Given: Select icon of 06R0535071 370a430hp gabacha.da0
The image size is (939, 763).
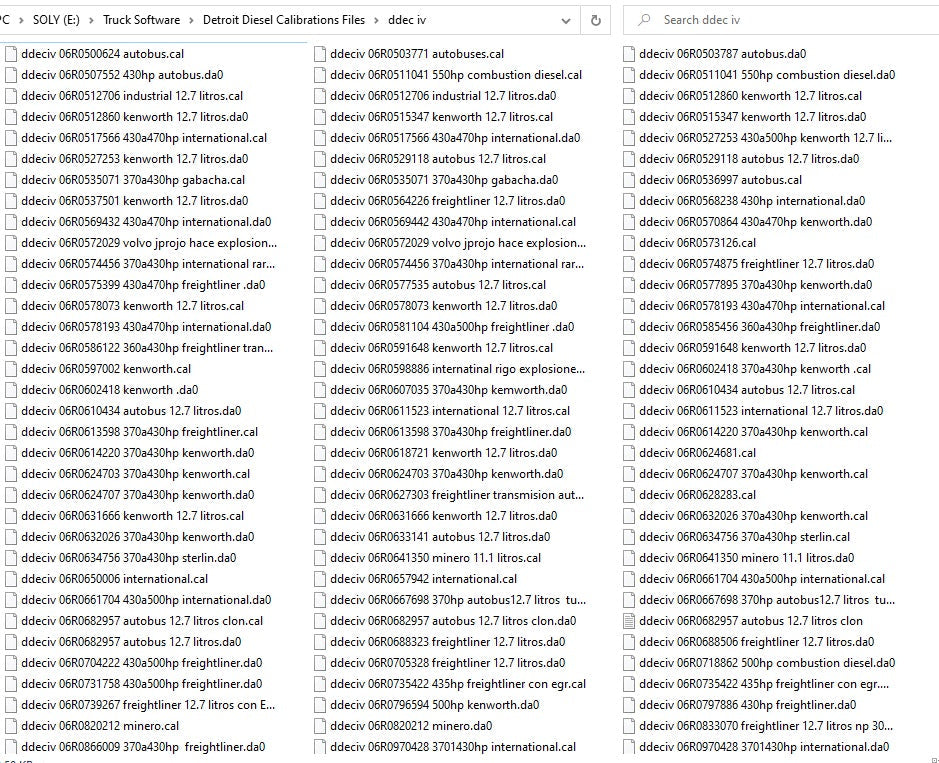Looking at the screenshot, I should click(x=320, y=180).
